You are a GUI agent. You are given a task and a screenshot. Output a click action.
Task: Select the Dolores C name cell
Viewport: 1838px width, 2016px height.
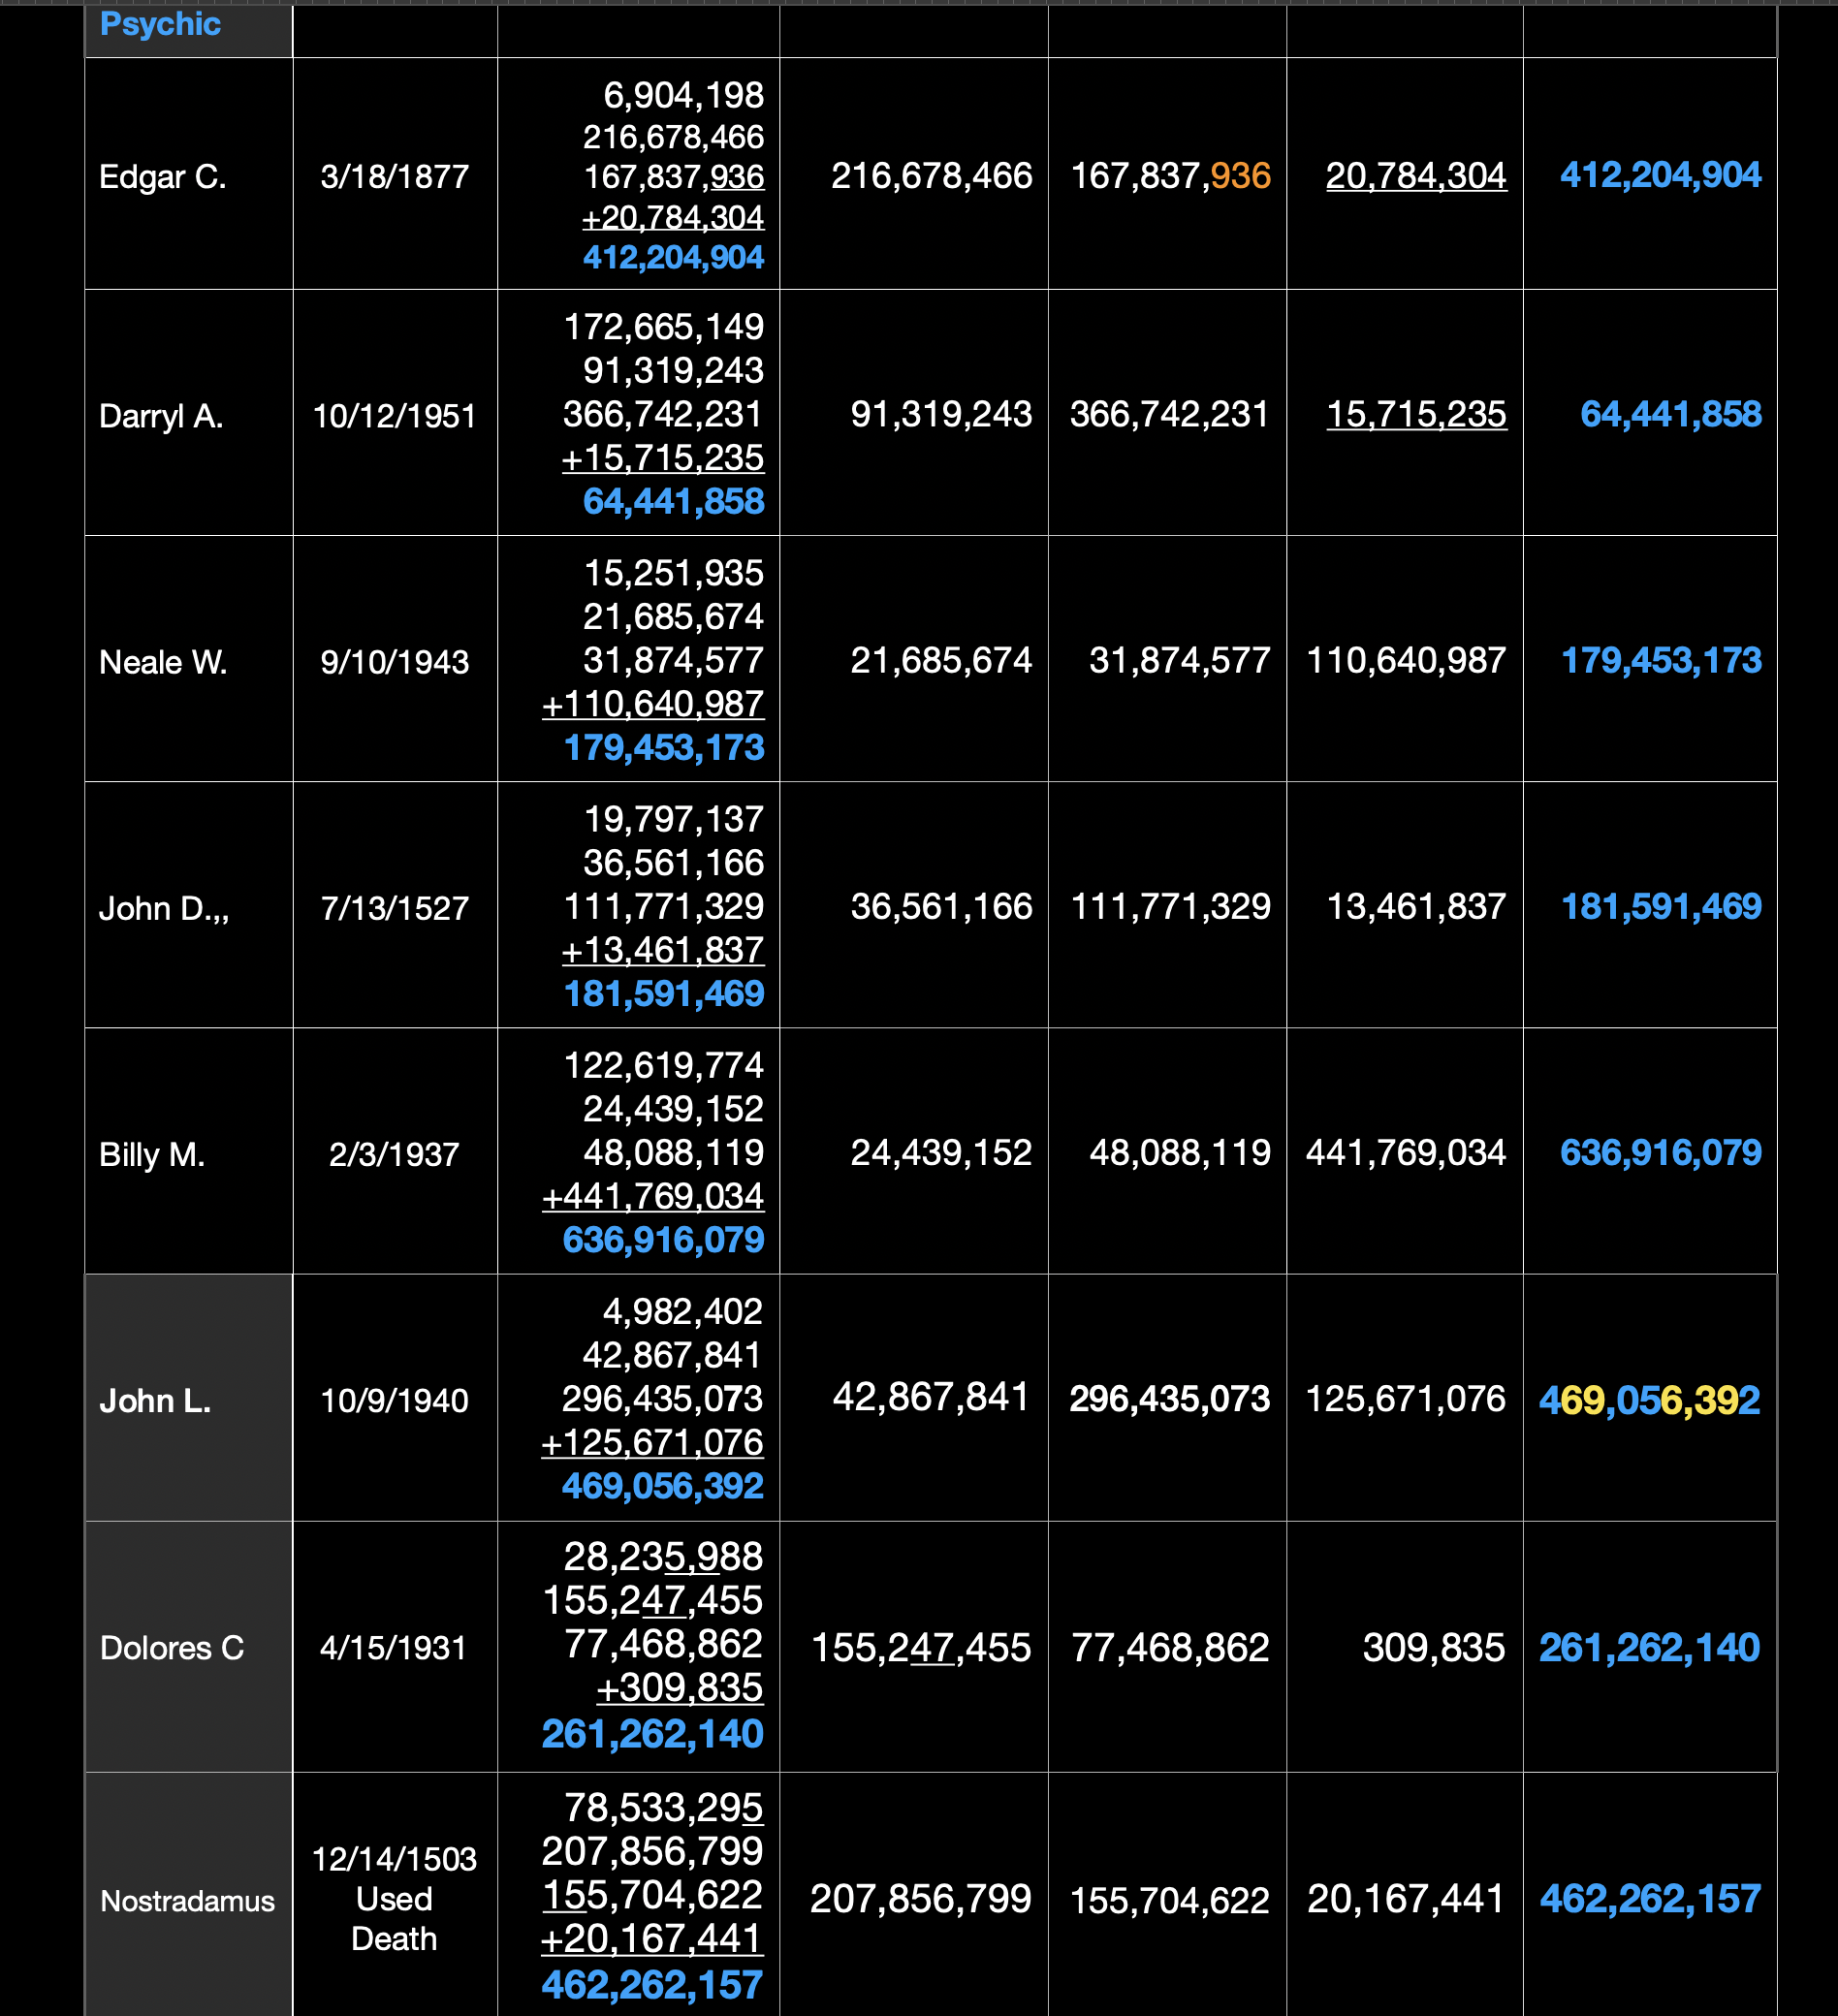click(x=172, y=1647)
